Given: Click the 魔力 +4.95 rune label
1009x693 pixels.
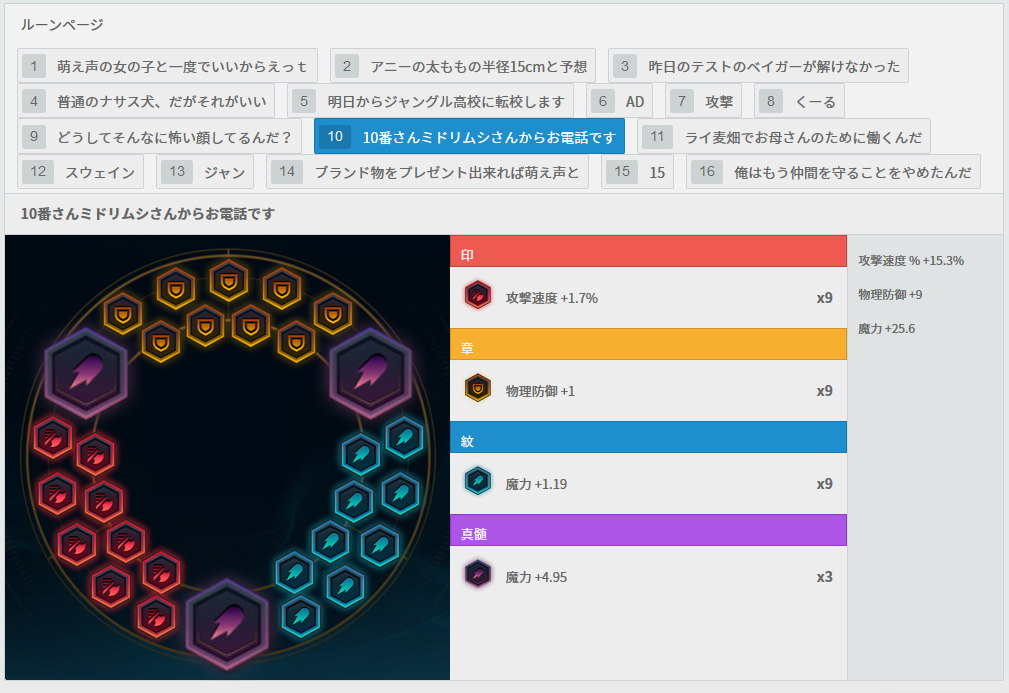Looking at the screenshot, I should [536, 577].
